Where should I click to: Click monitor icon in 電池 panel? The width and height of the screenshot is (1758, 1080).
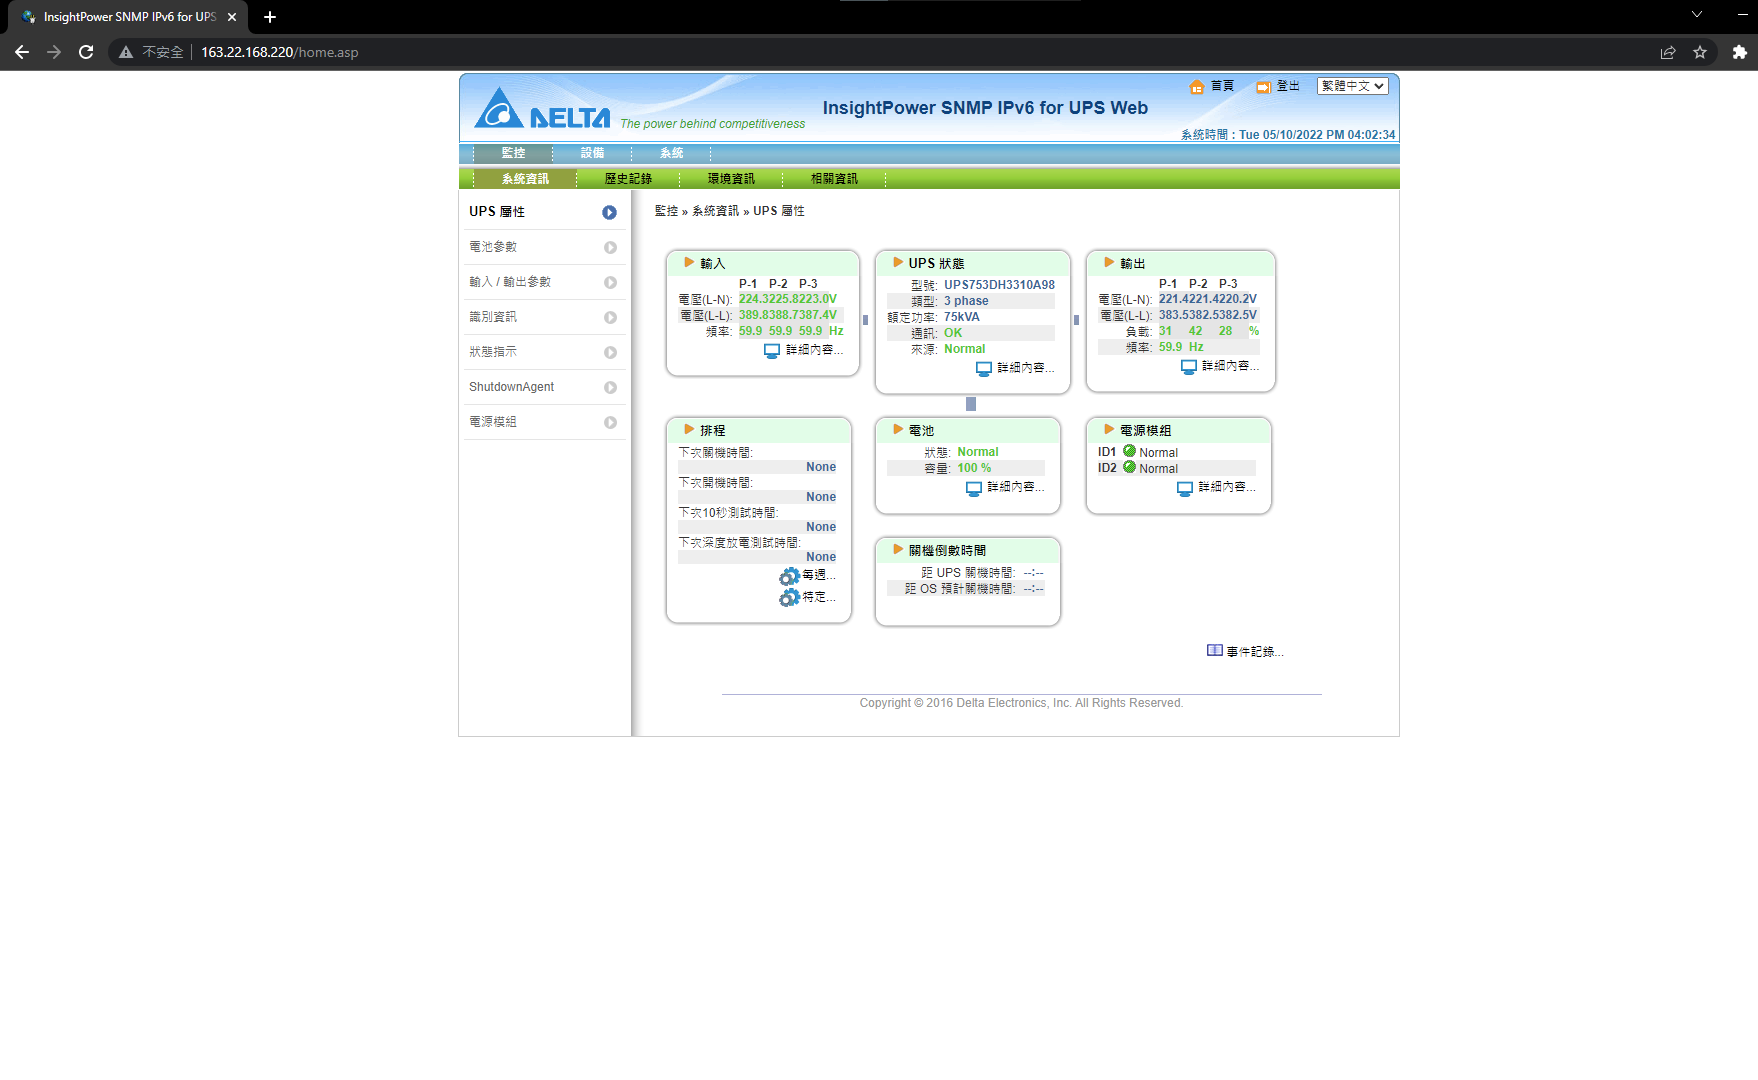tap(974, 488)
